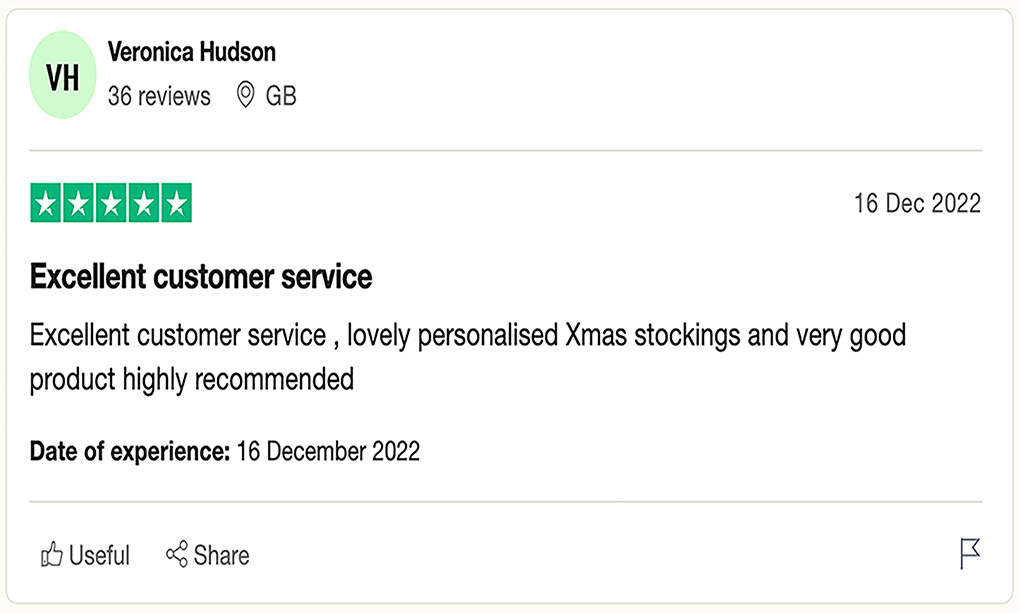Click the Date of experience label
Viewport: 1020px width, 613px height.
[129, 451]
